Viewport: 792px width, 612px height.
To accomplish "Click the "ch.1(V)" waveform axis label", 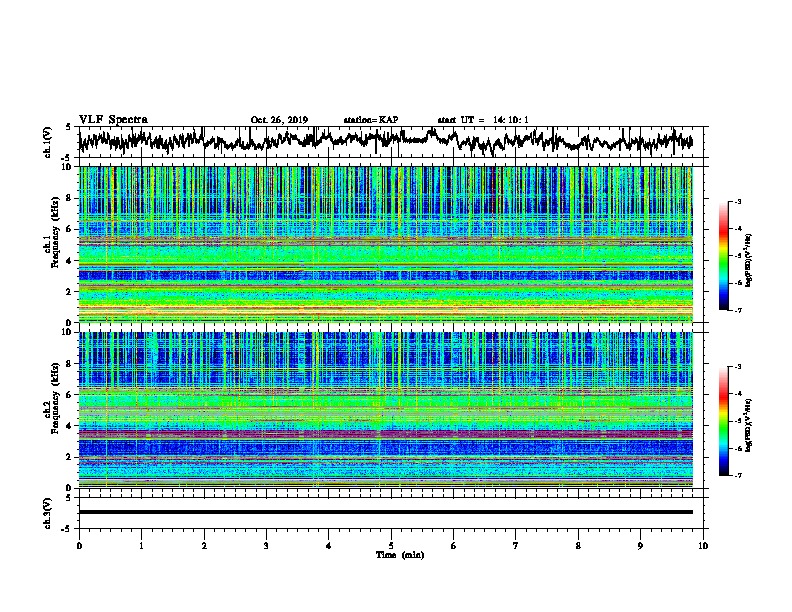I will 48,142.
